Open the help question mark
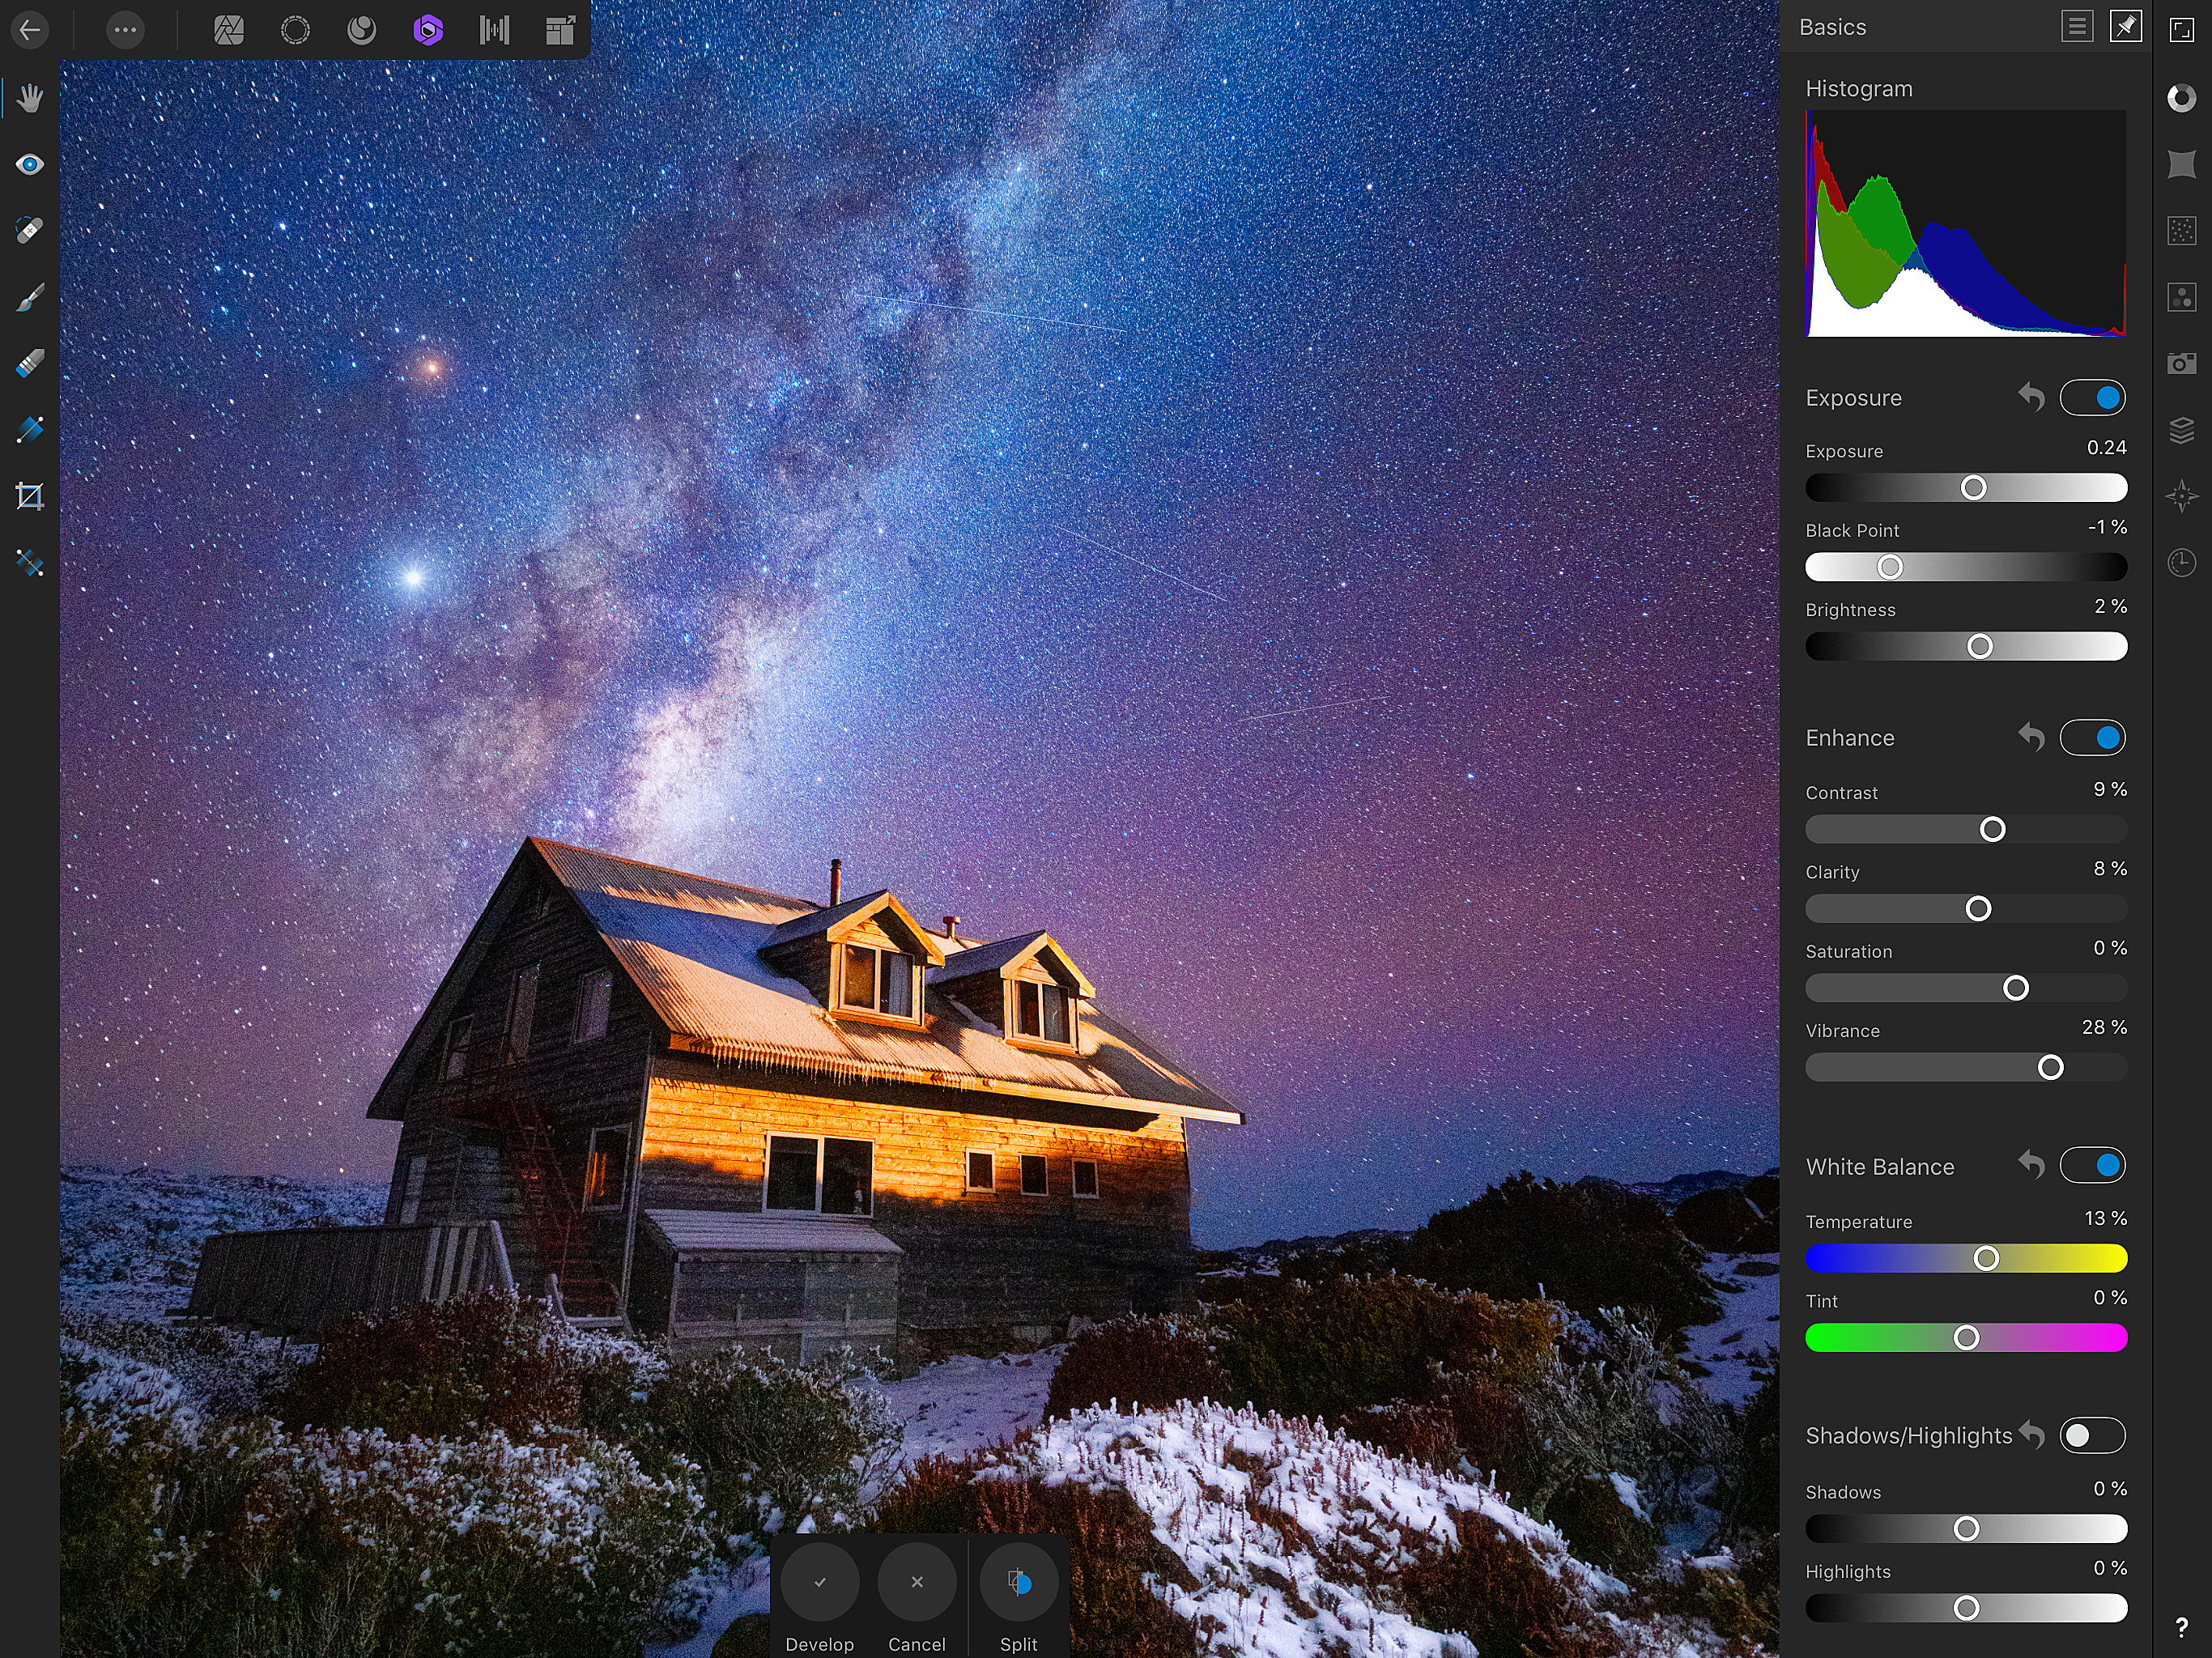This screenshot has width=2212, height=1658. point(2181,1628)
